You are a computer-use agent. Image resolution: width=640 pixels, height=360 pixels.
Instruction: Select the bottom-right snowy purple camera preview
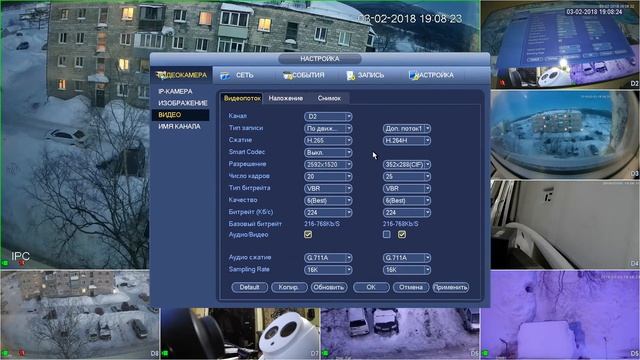[x=560, y=314]
